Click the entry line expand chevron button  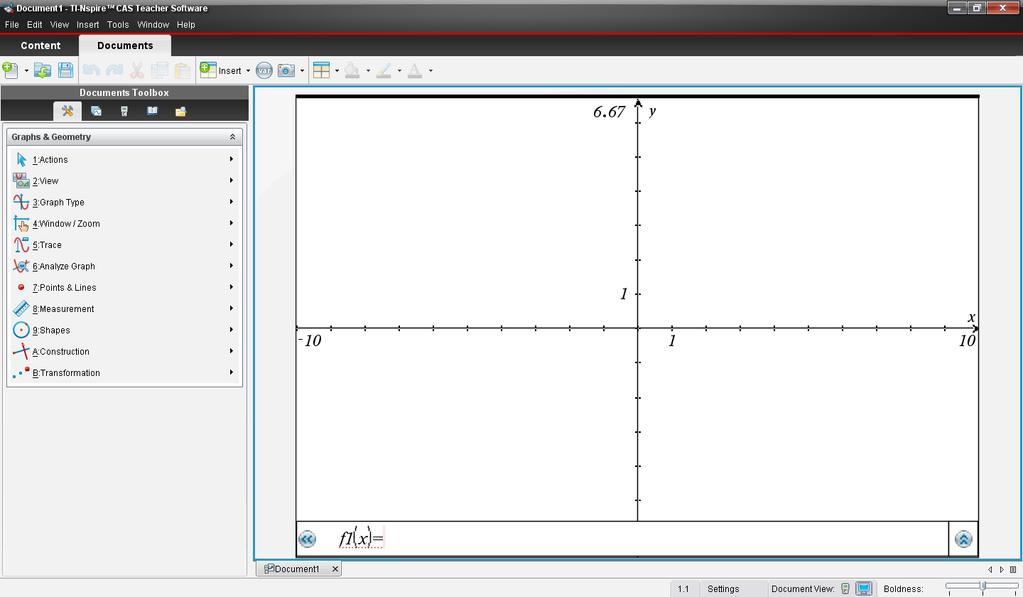click(964, 539)
